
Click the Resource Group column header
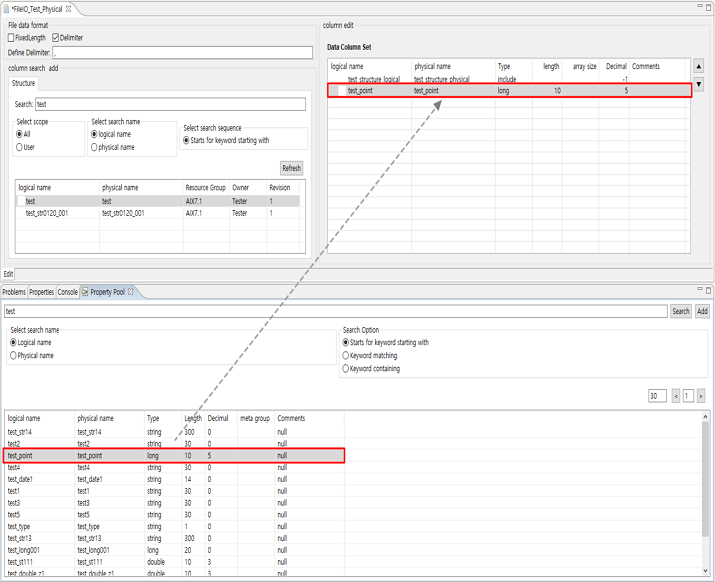coord(206,187)
